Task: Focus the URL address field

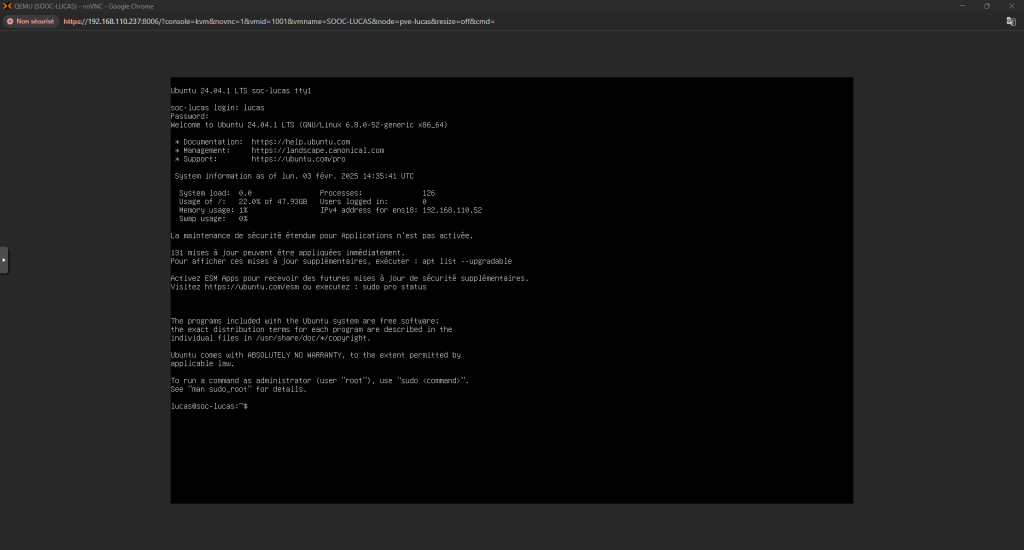Action: pyautogui.click(x=400, y=21)
